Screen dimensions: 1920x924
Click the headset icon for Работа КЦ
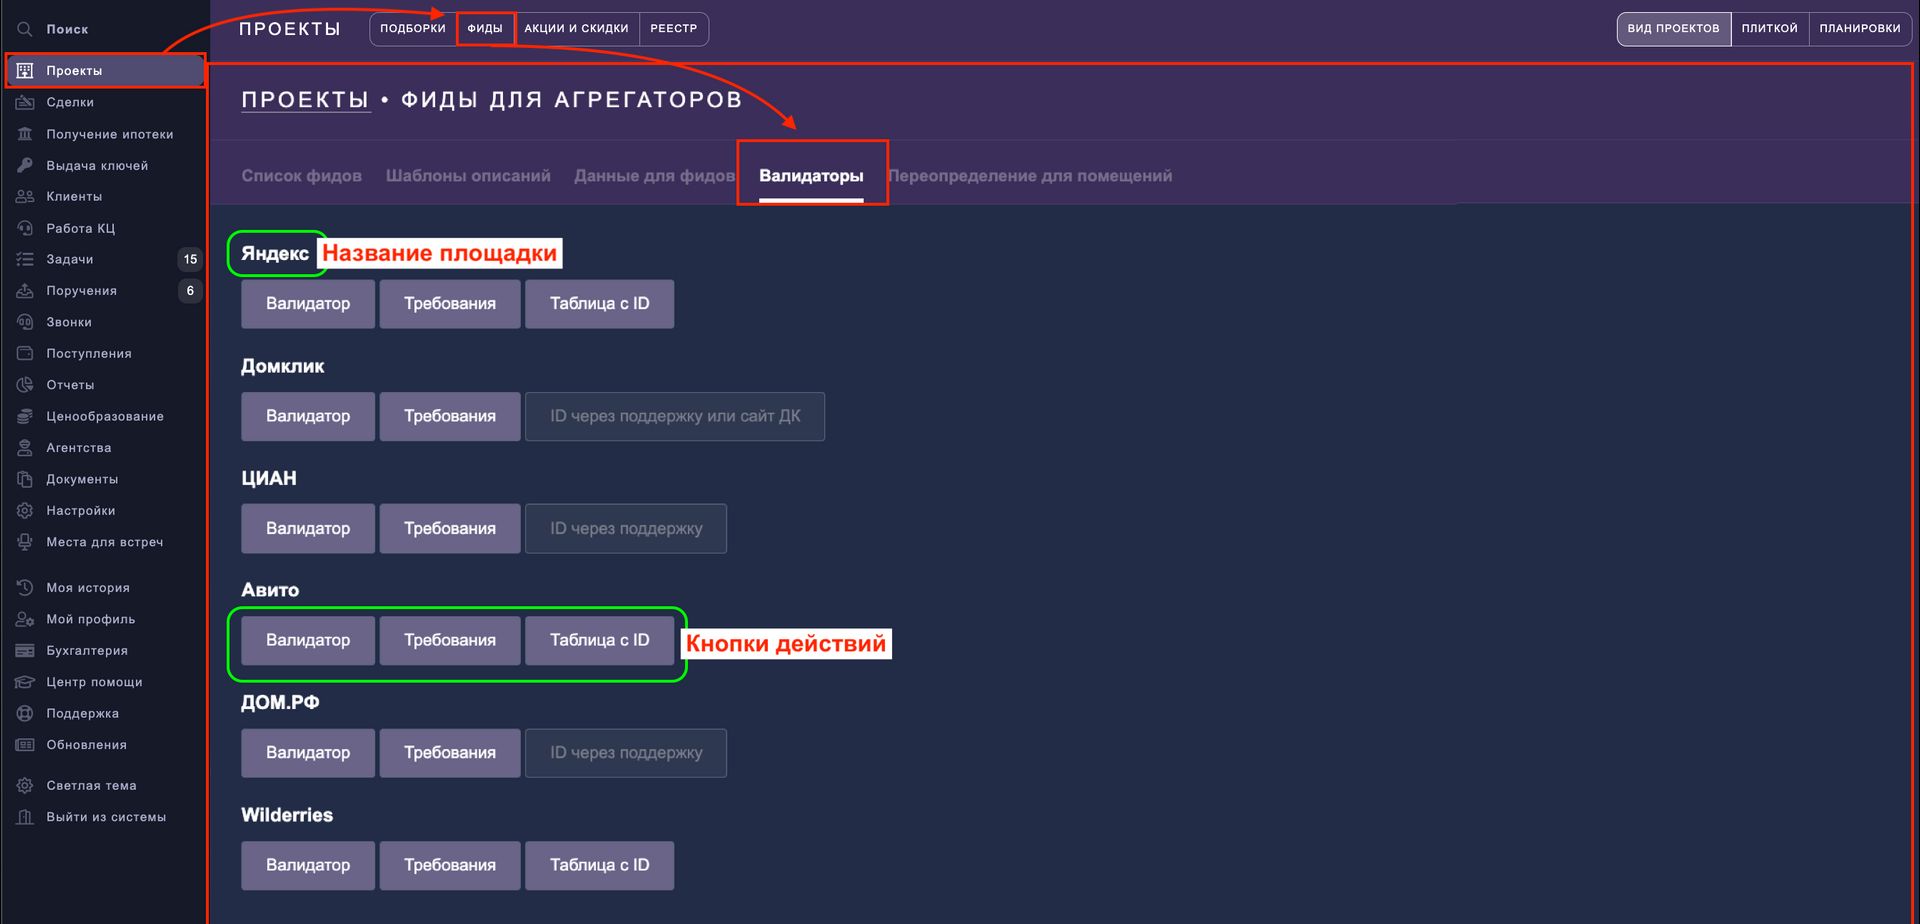click(x=25, y=228)
